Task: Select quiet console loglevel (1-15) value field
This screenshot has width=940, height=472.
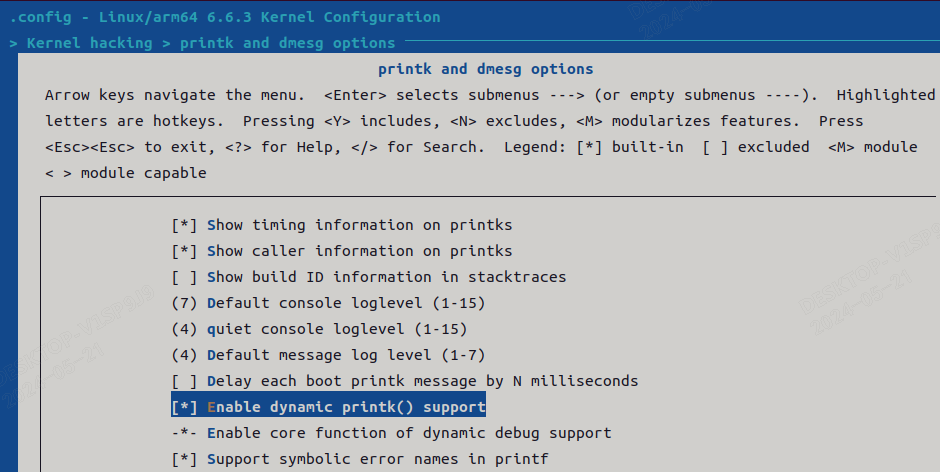Action: (184, 329)
